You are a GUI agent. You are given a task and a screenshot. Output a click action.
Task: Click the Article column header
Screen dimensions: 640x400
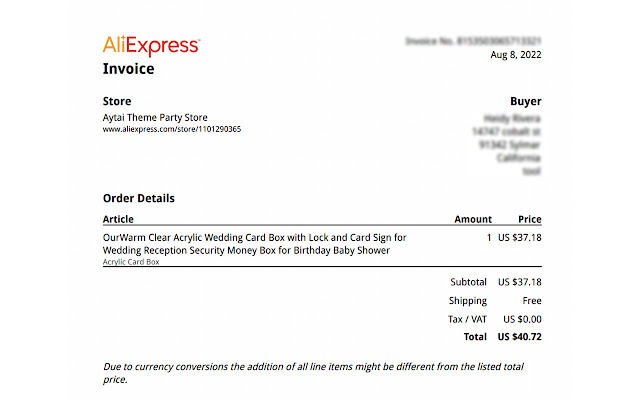coord(118,219)
